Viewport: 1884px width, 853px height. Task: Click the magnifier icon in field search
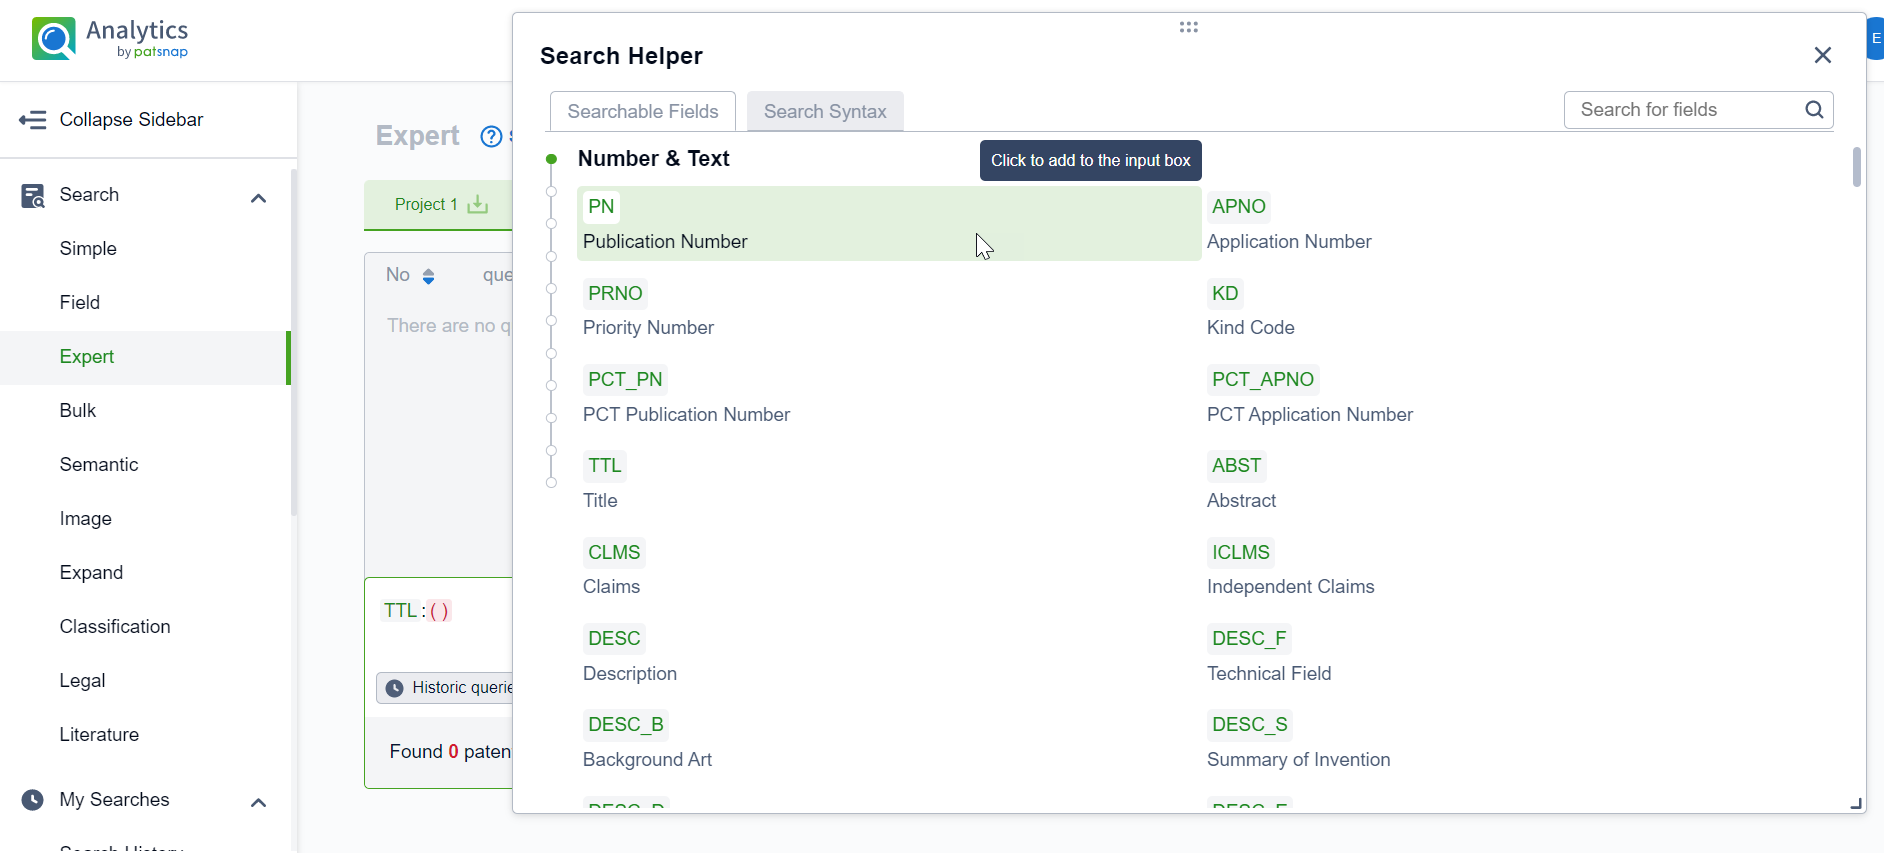click(x=1814, y=110)
